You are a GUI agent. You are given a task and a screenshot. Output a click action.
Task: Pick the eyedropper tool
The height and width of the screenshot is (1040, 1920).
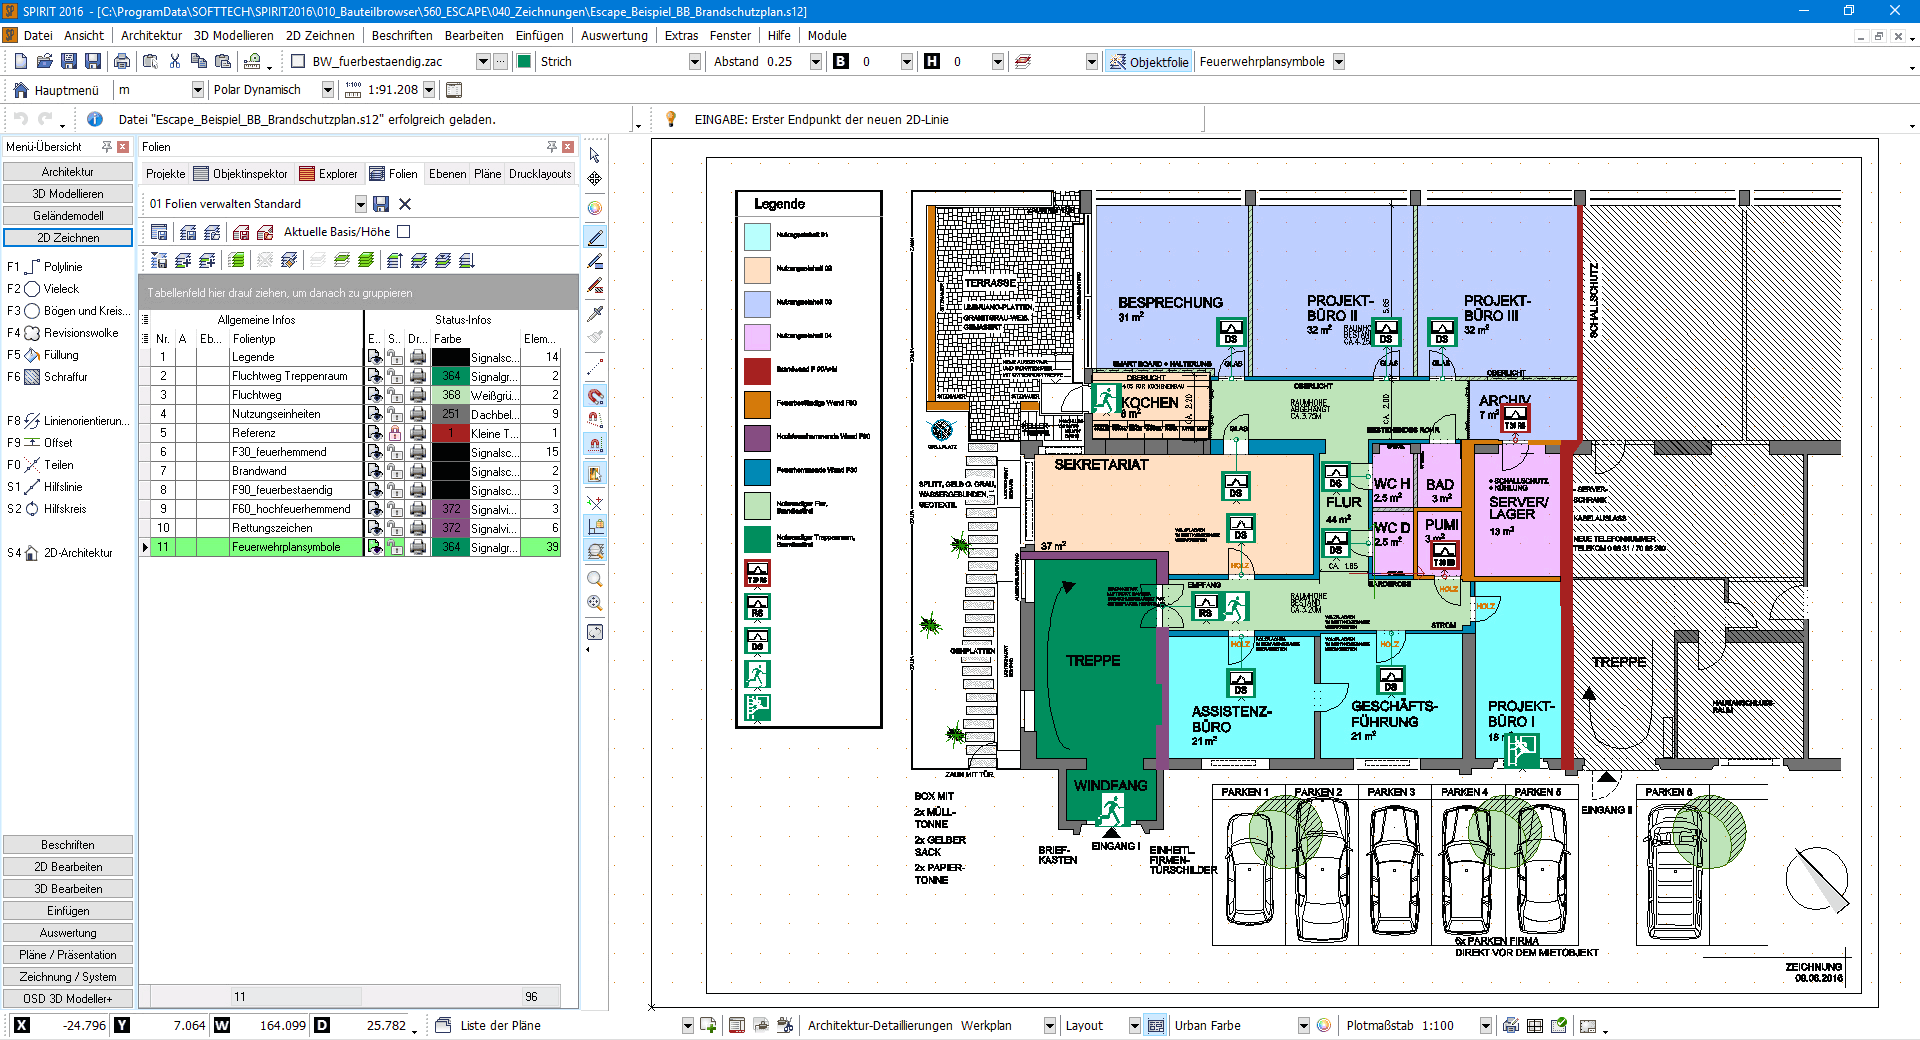pos(595,313)
